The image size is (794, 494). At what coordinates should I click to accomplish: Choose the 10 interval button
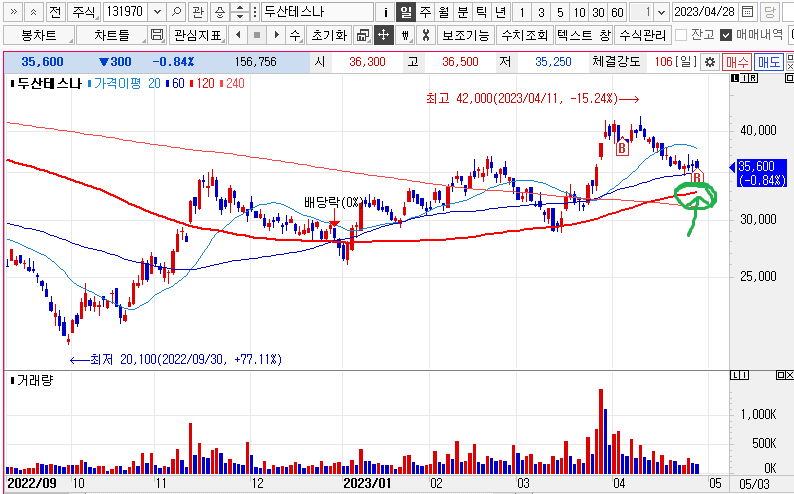click(x=579, y=12)
